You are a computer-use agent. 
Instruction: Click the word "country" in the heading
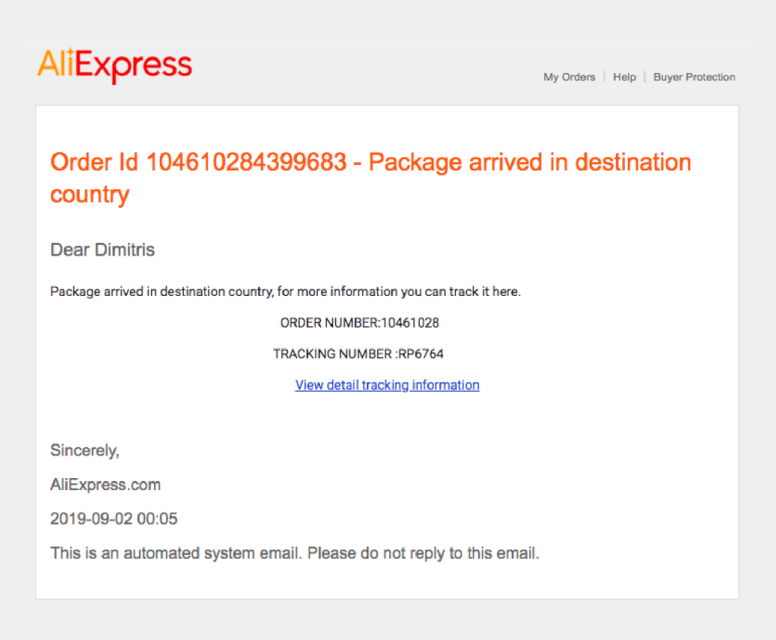[x=90, y=194]
